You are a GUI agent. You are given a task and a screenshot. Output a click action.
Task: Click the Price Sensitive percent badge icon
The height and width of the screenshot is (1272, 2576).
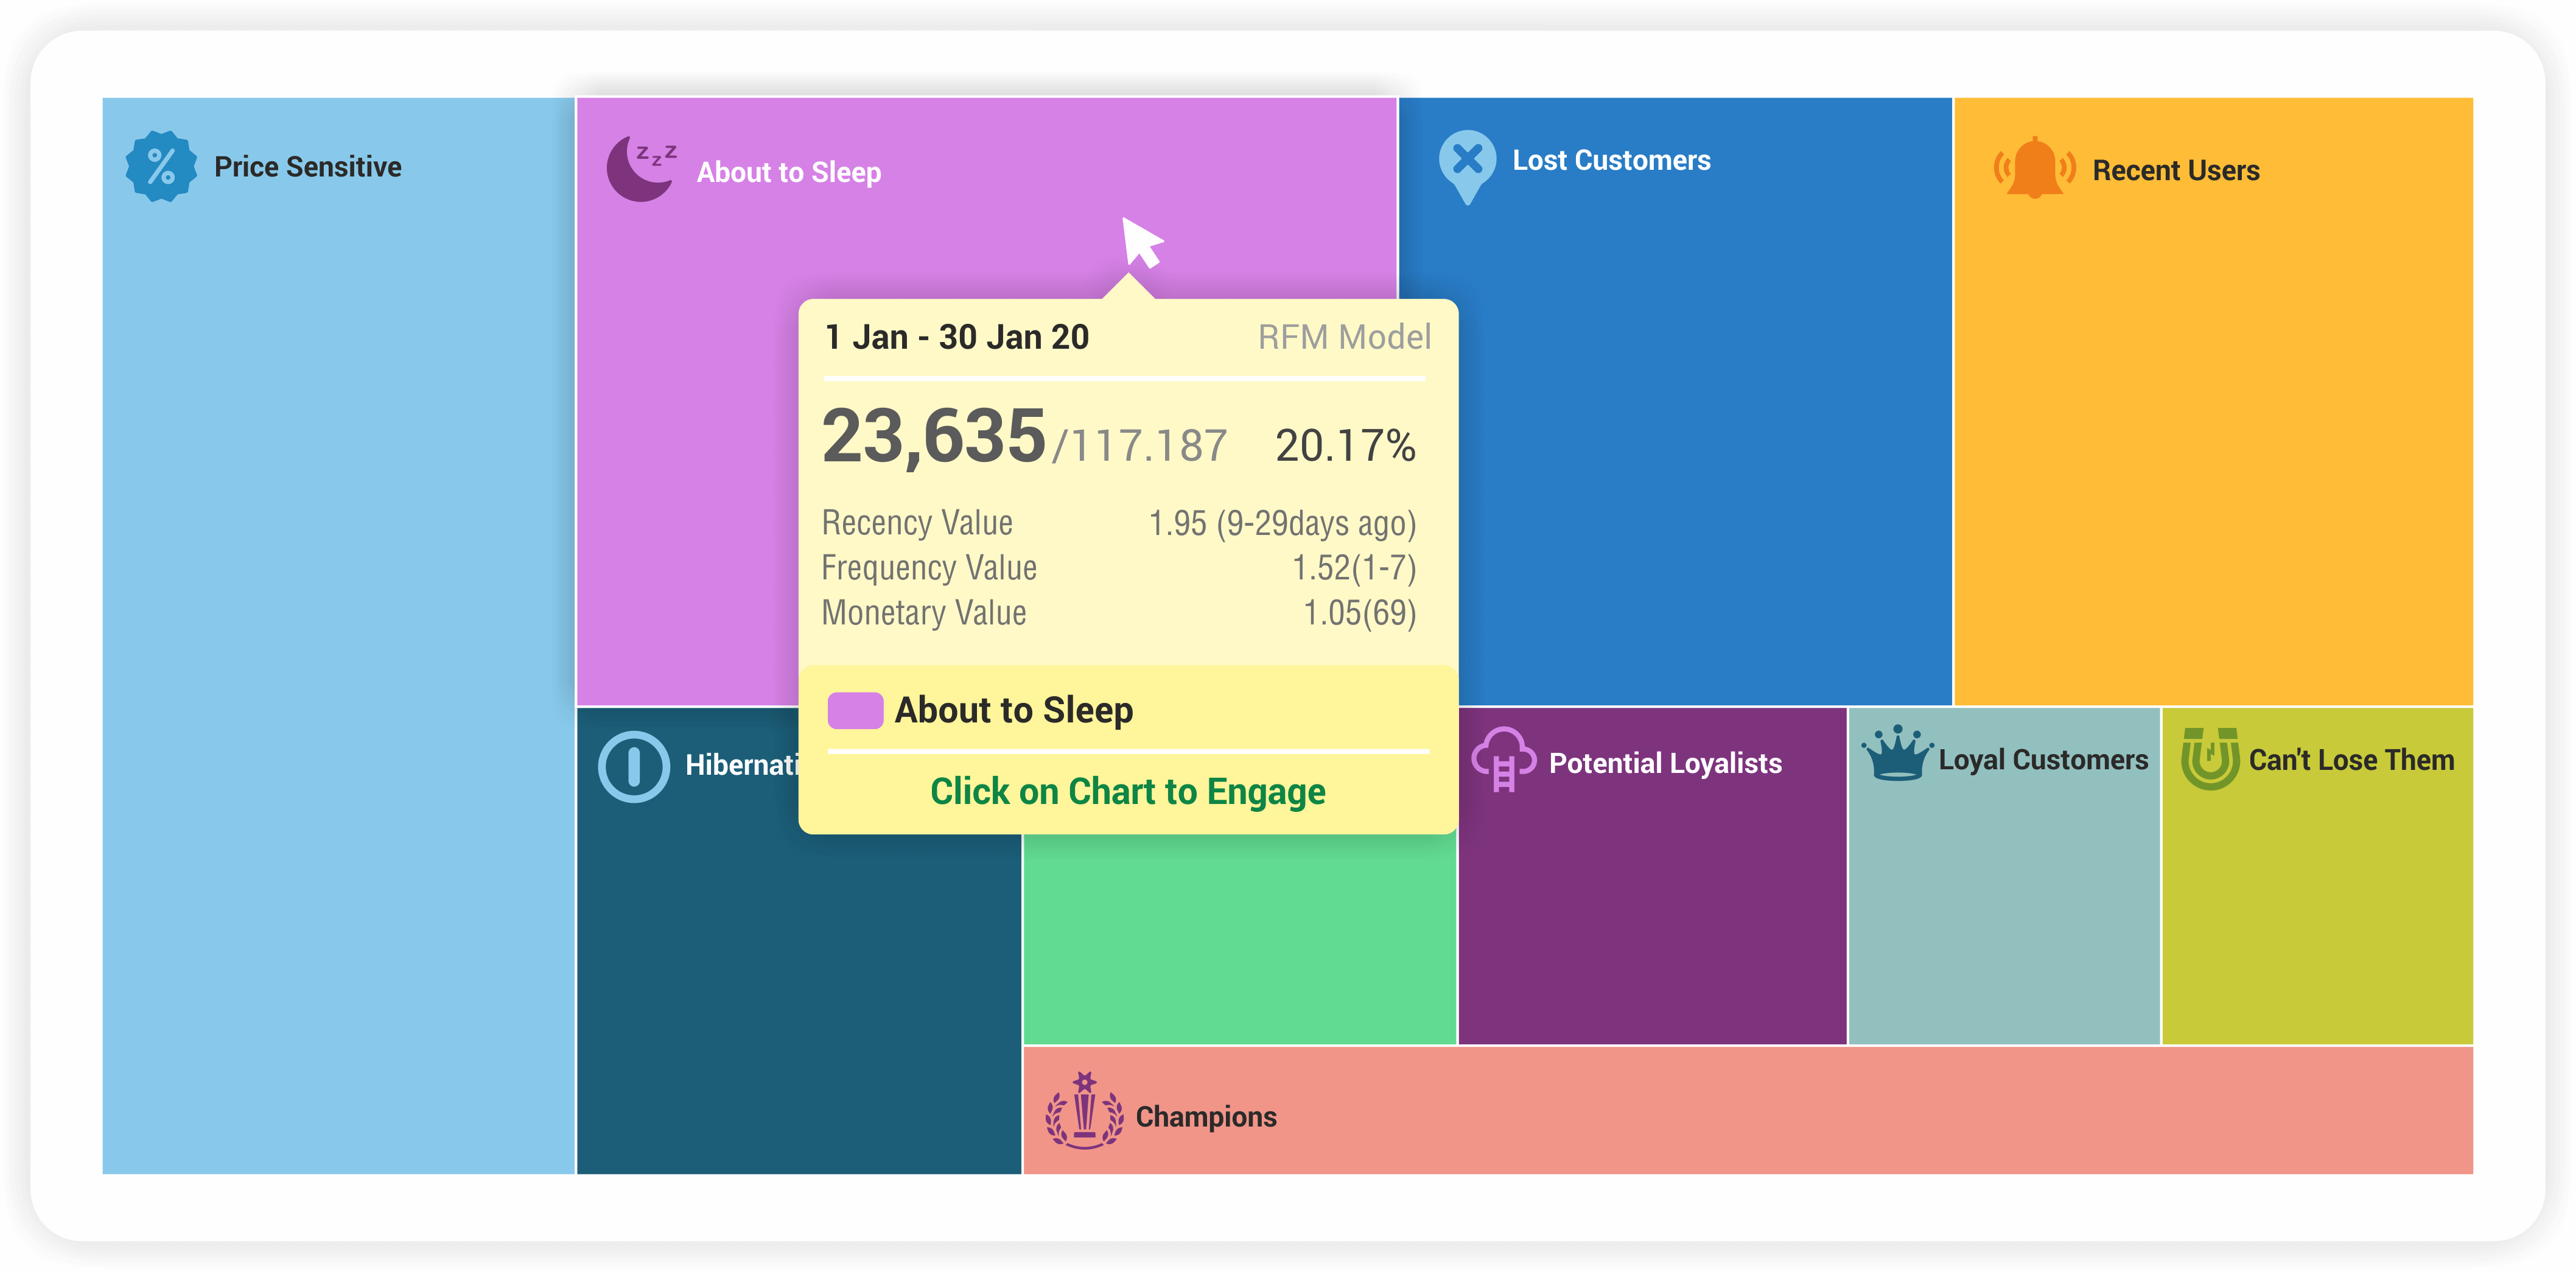pos(161,166)
